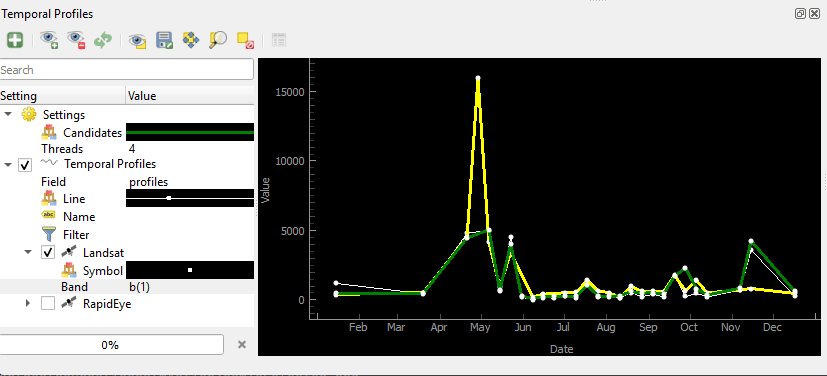Click the Field value profiles
This screenshot has width=827, height=376.
(x=149, y=182)
